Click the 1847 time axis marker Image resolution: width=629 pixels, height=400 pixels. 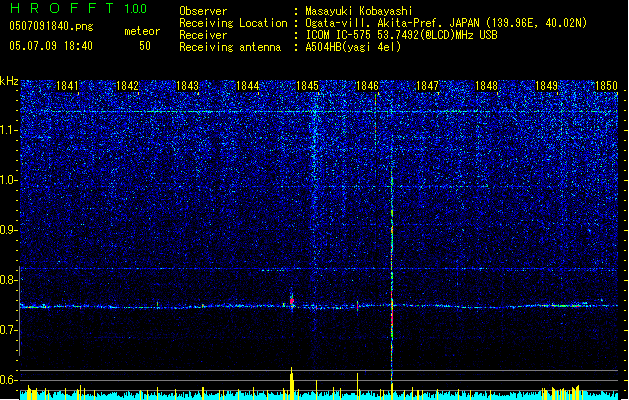pos(427,86)
